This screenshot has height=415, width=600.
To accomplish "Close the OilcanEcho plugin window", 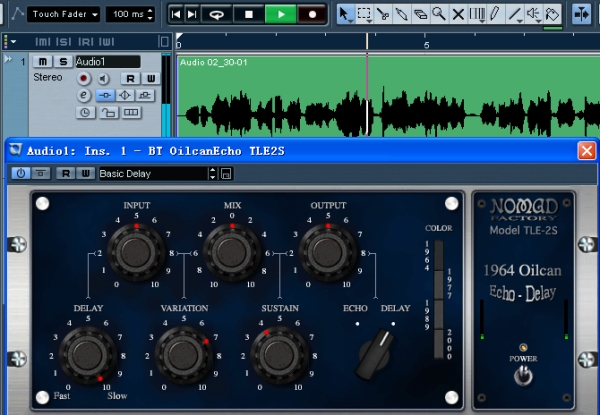I will tap(587, 151).
